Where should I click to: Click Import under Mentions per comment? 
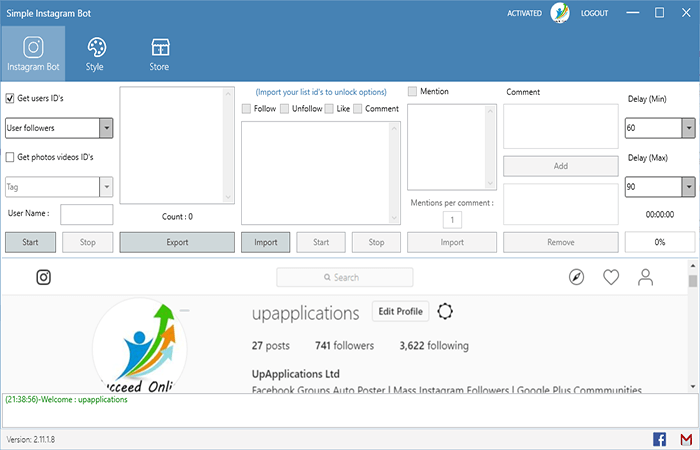coord(452,242)
